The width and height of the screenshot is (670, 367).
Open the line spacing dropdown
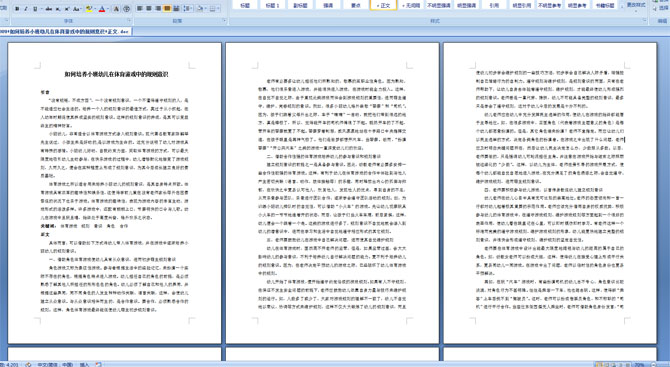(188, 9)
